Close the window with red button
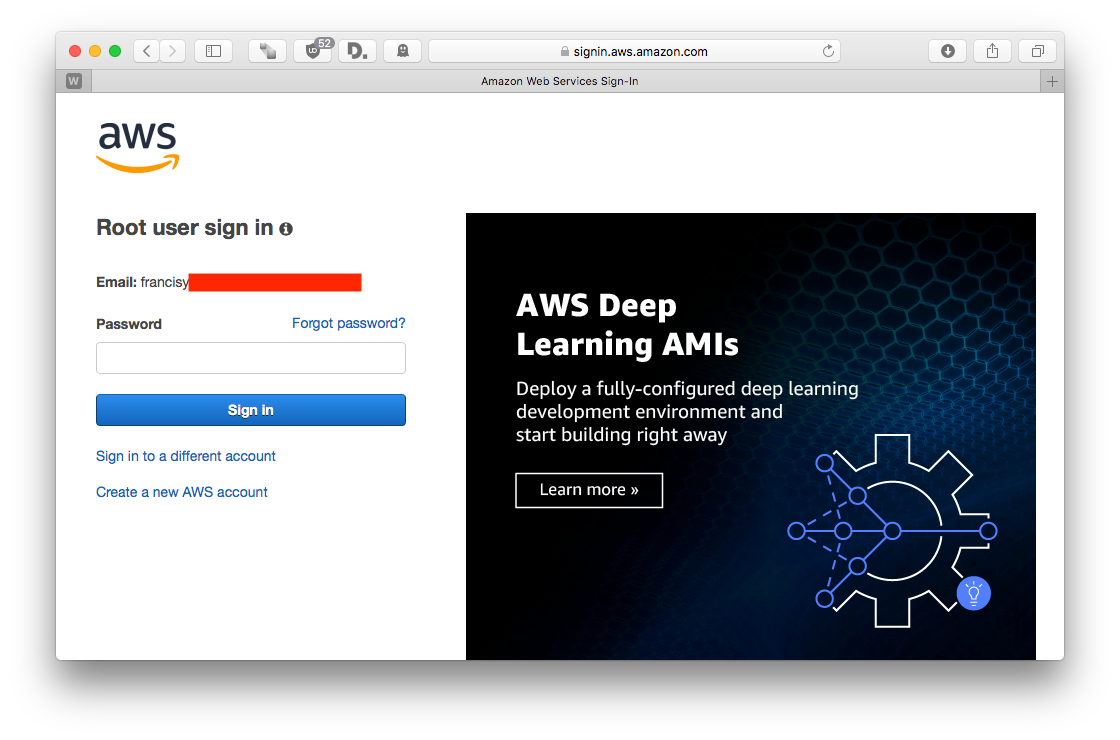 75,51
